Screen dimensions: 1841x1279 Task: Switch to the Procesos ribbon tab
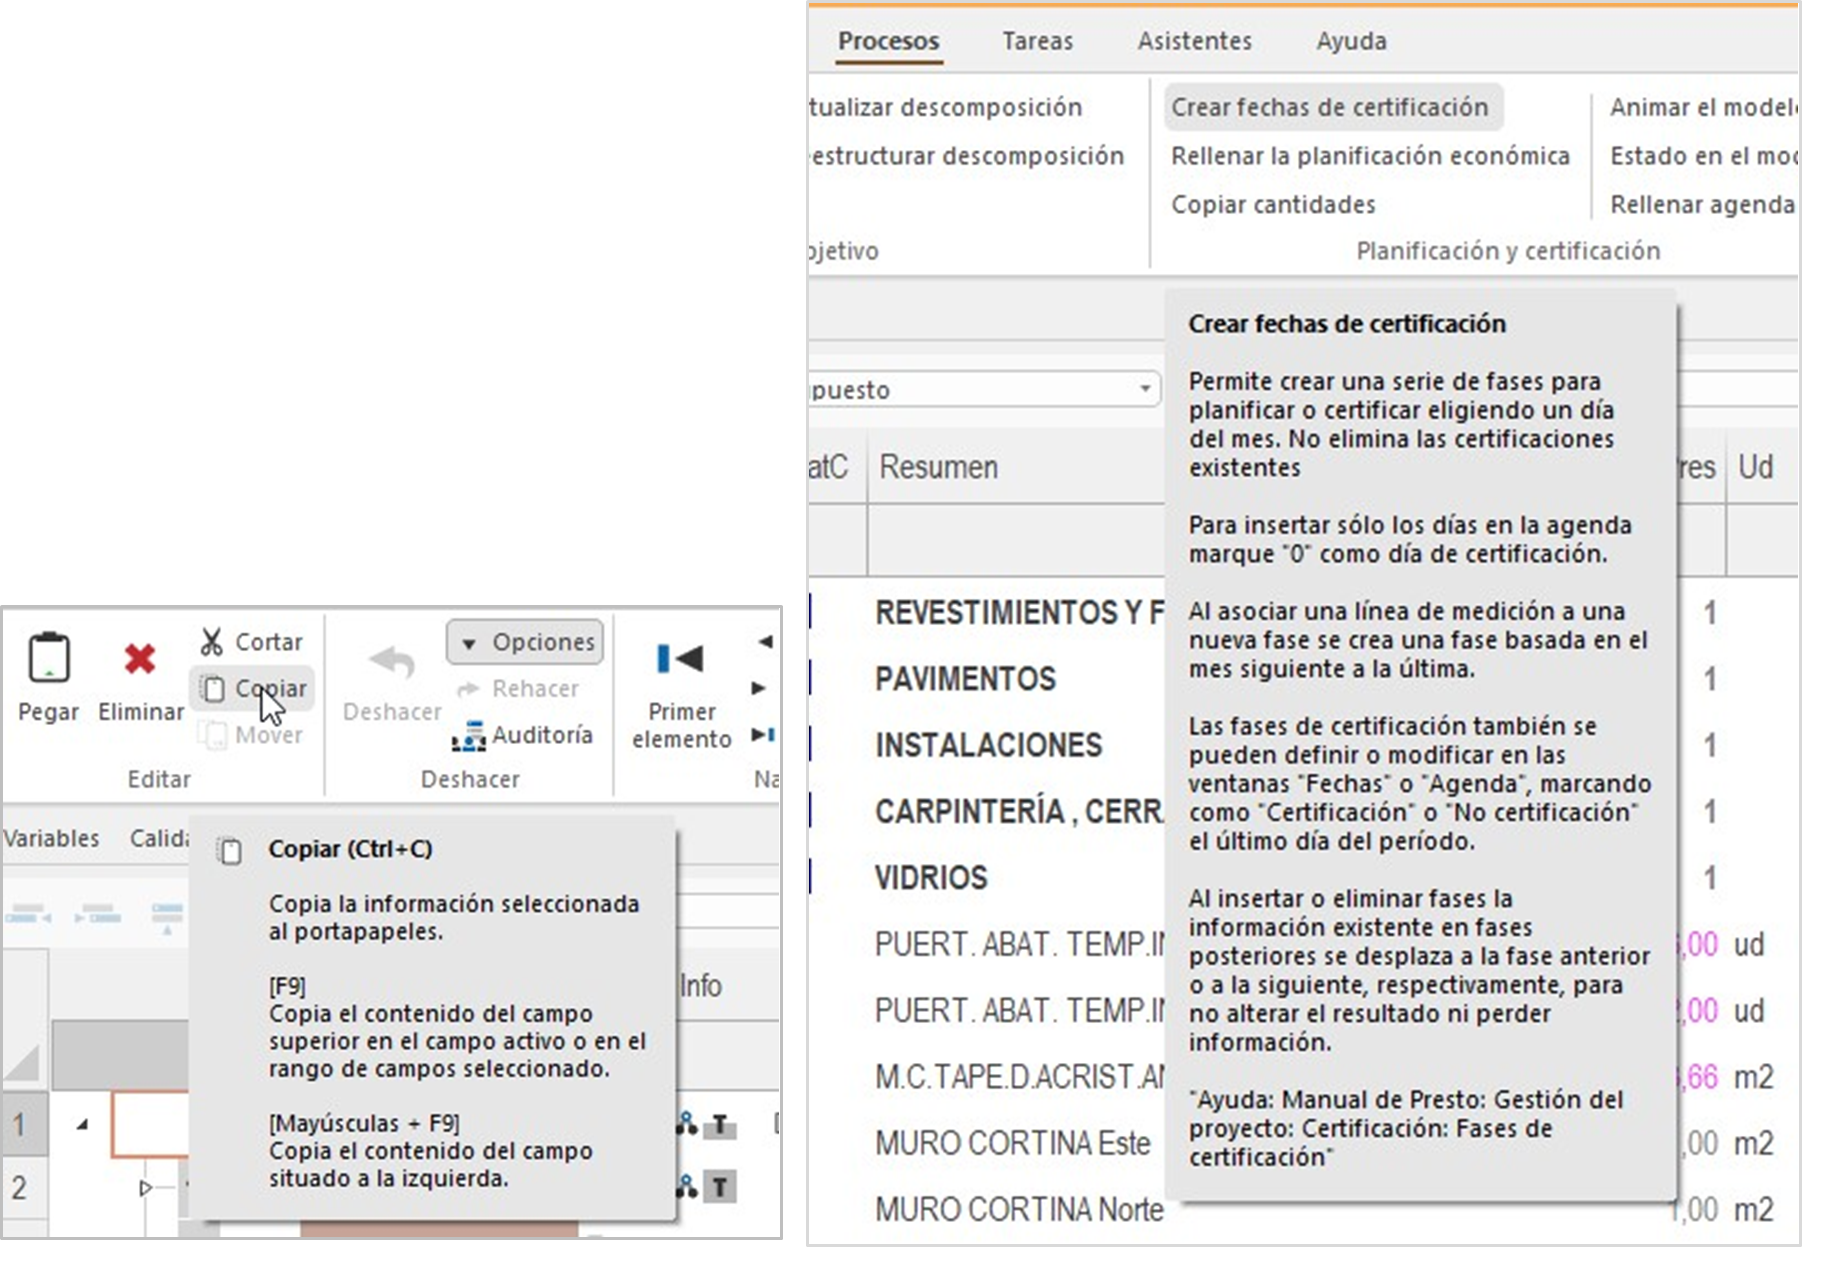[888, 42]
